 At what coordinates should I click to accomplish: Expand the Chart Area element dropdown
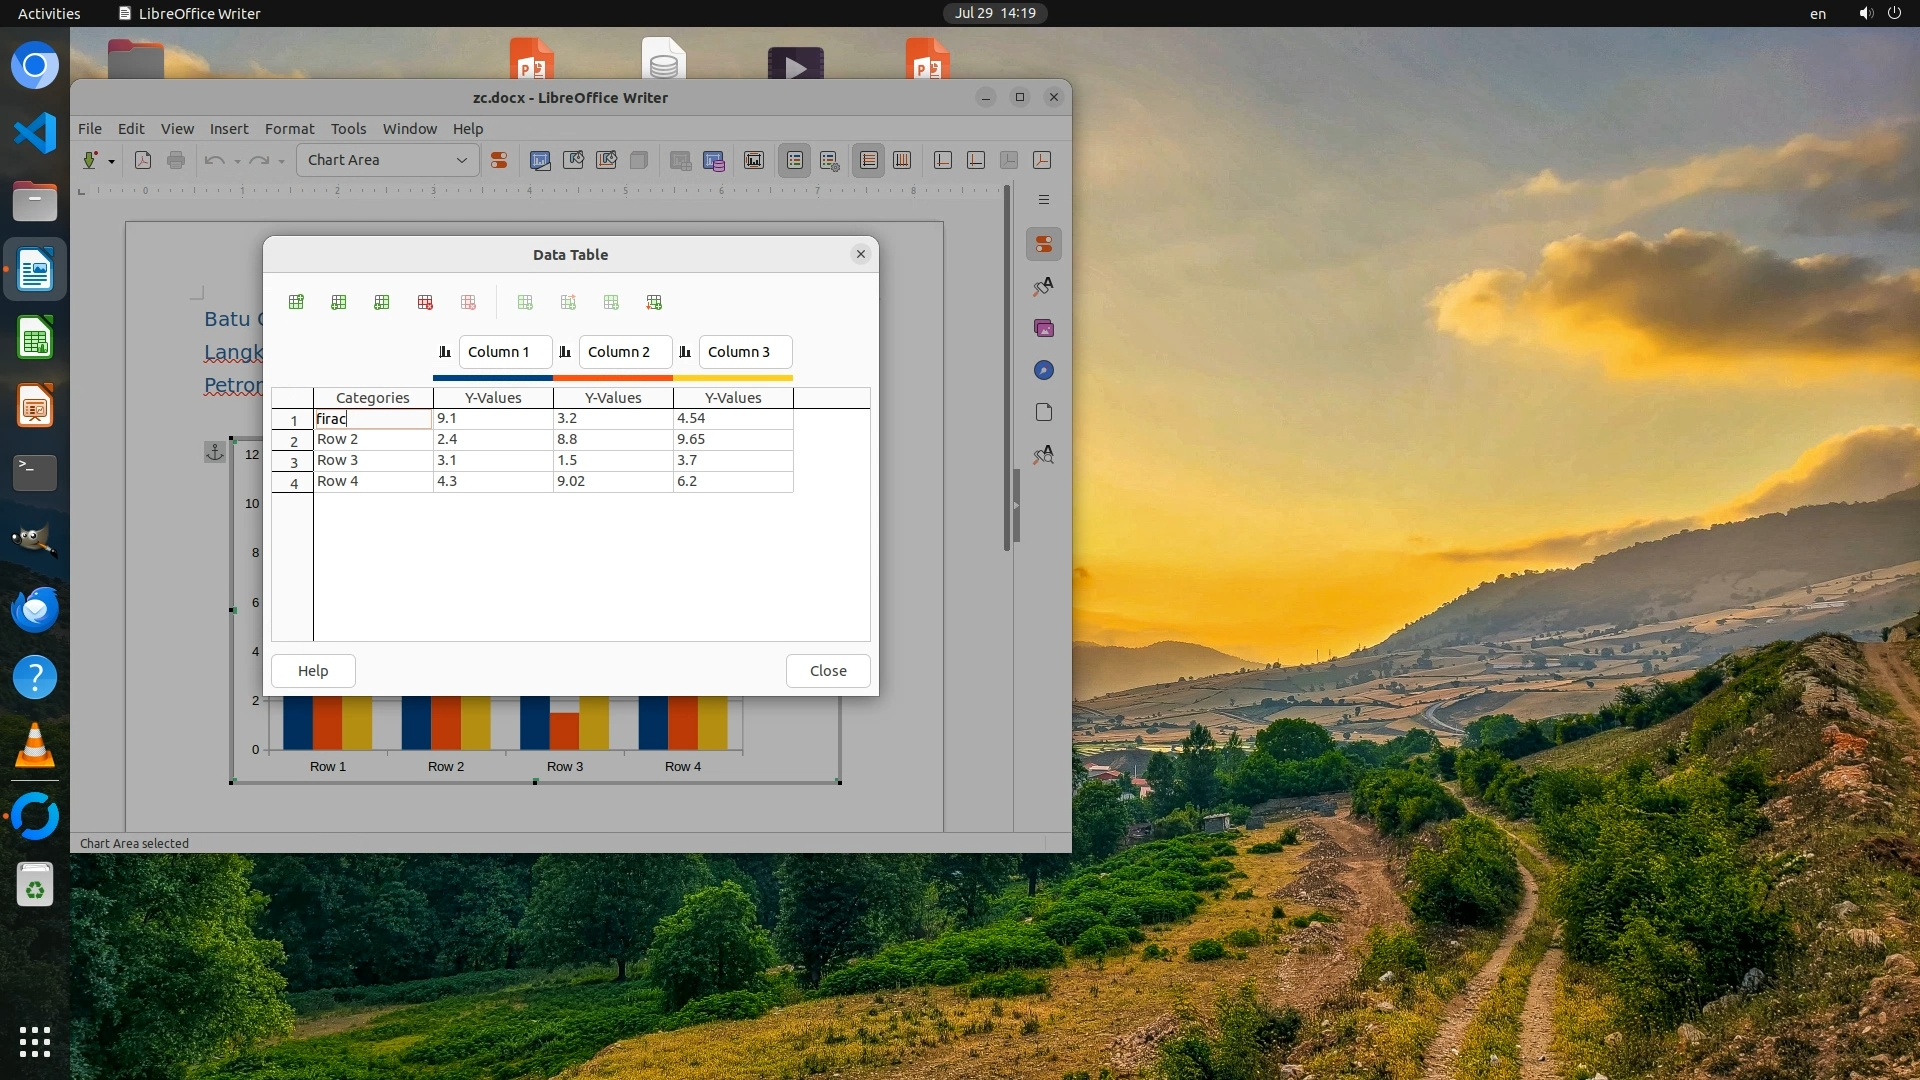(461, 160)
